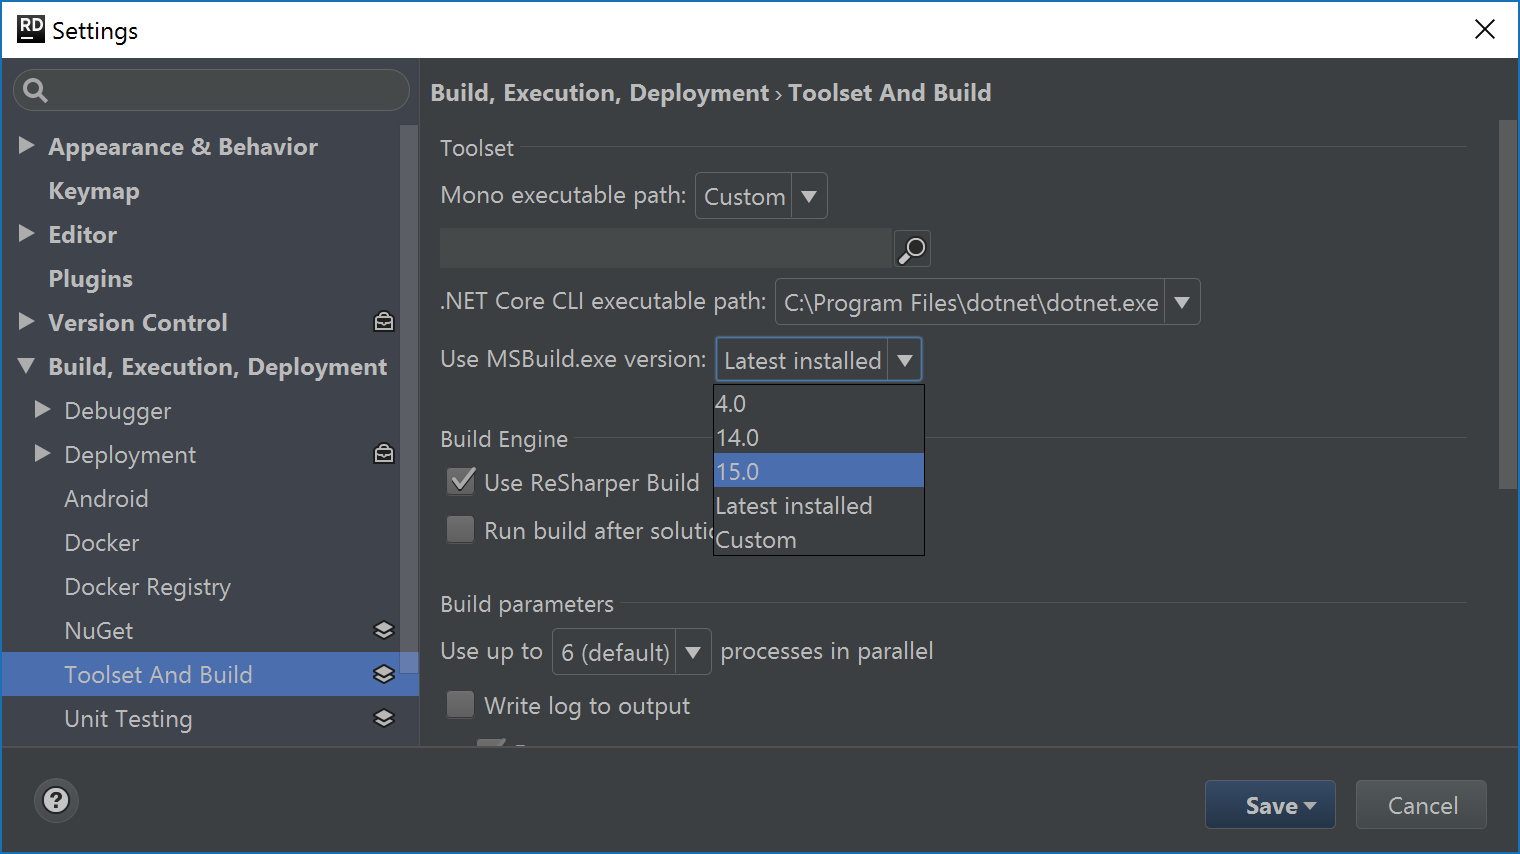1520x854 pixels.
Task: Click the Rider logo in title bar
Action: [x=31, y=29]
